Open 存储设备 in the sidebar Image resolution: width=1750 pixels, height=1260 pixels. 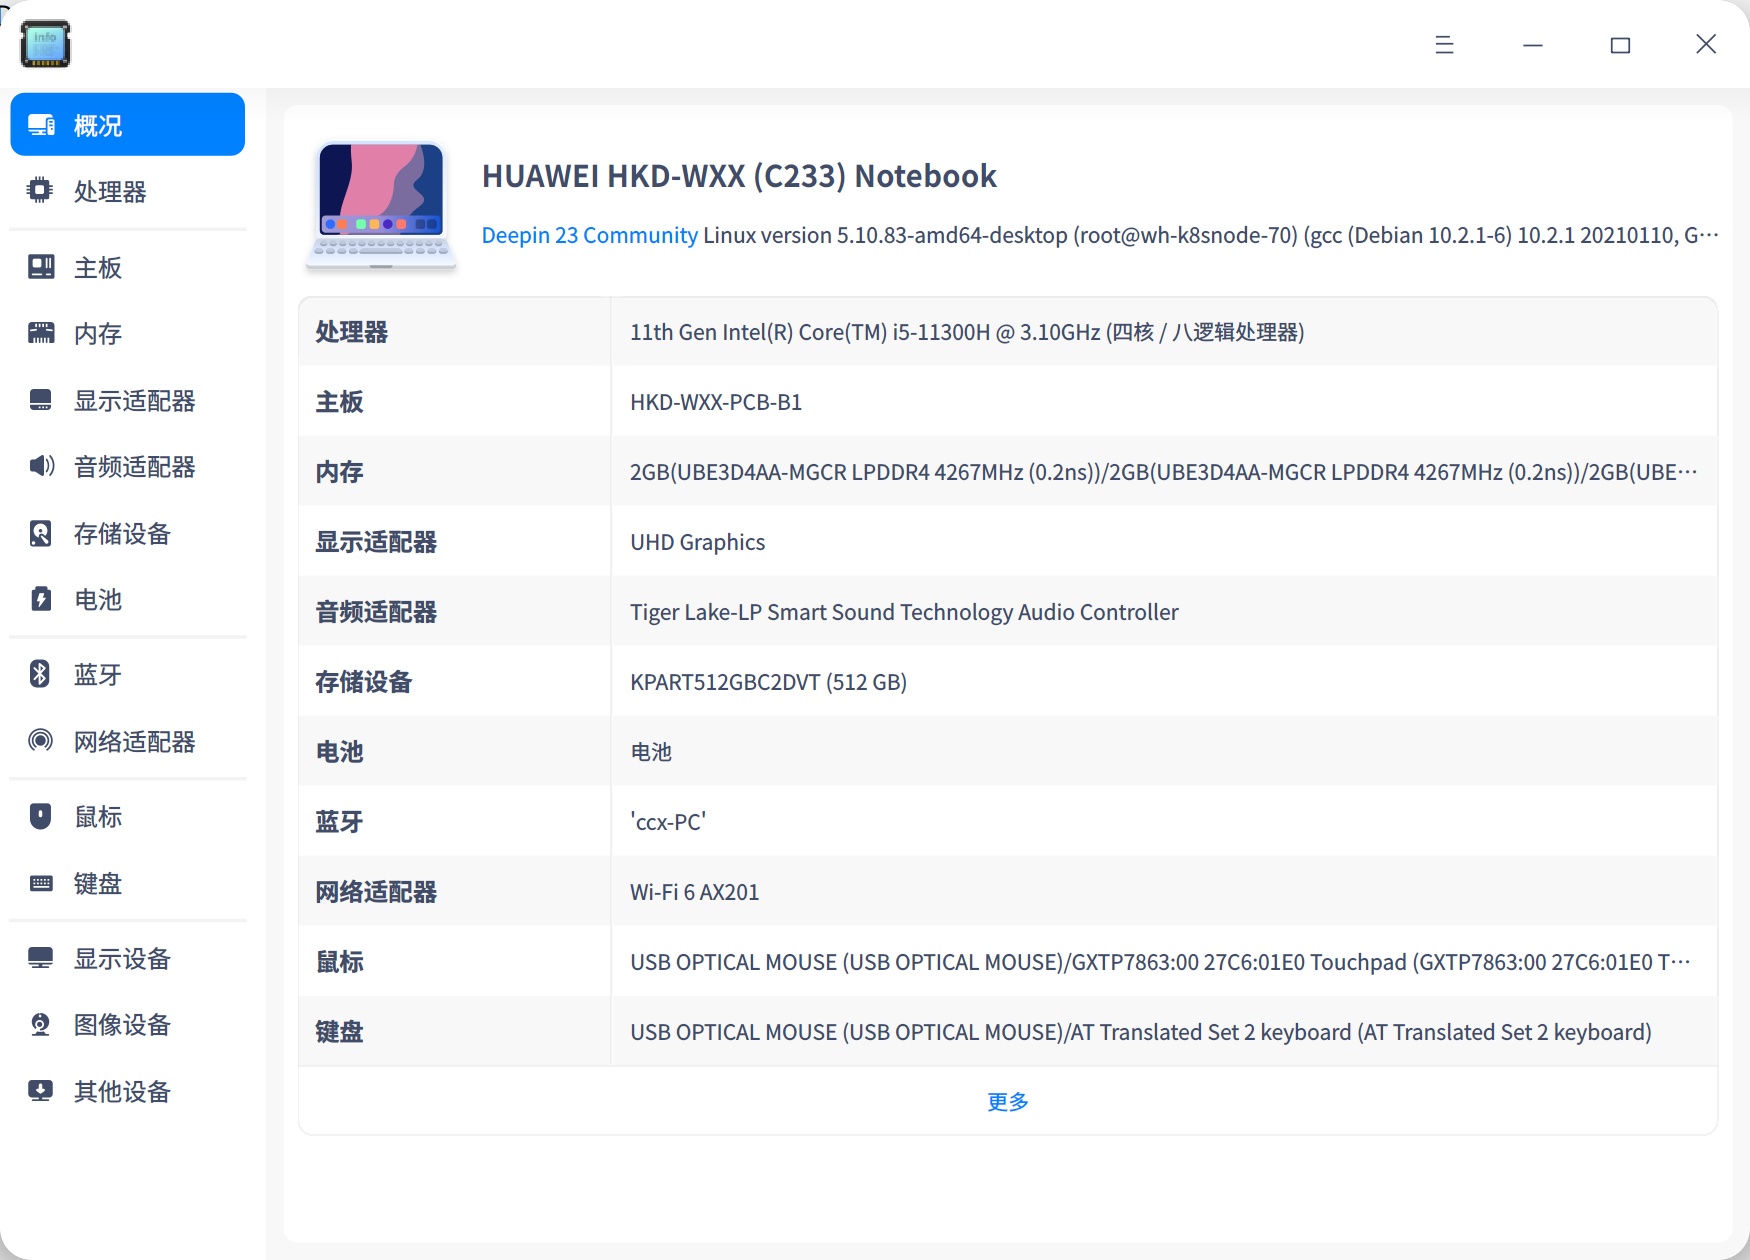(128, 533)
